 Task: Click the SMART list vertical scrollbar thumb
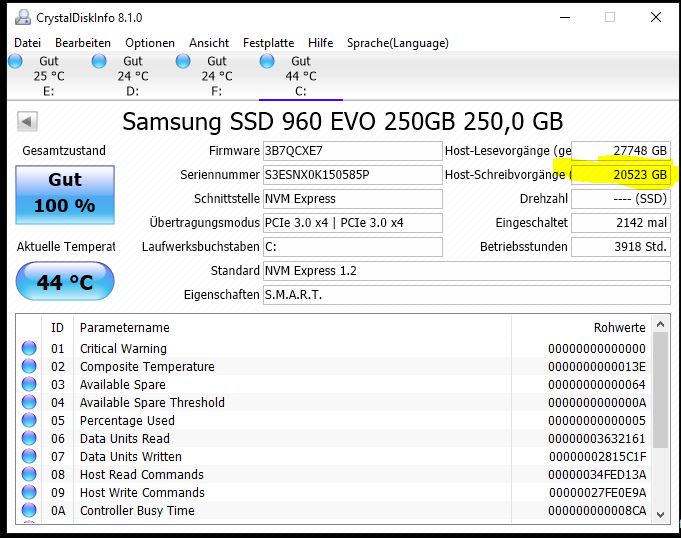pyautogui.click(x=661, y=390)
